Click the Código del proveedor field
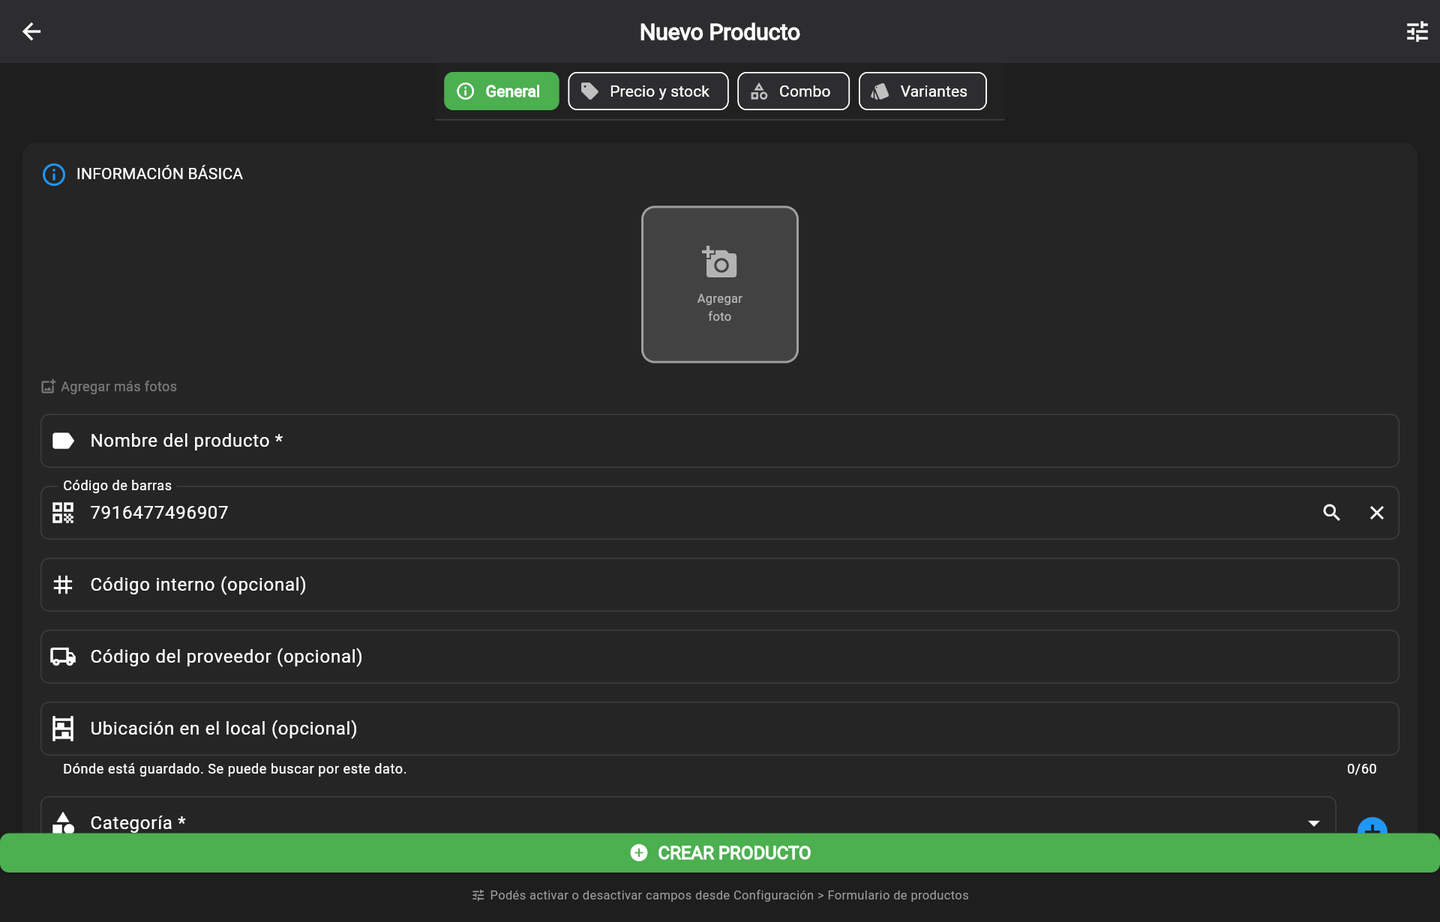This screenshot has height=922, width=1440. (719, 657)
